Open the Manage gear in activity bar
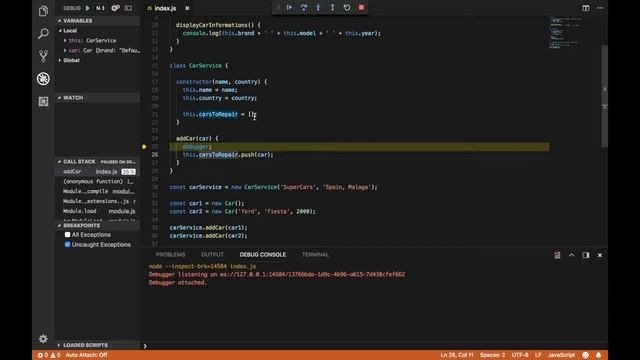 coord(43,339)
